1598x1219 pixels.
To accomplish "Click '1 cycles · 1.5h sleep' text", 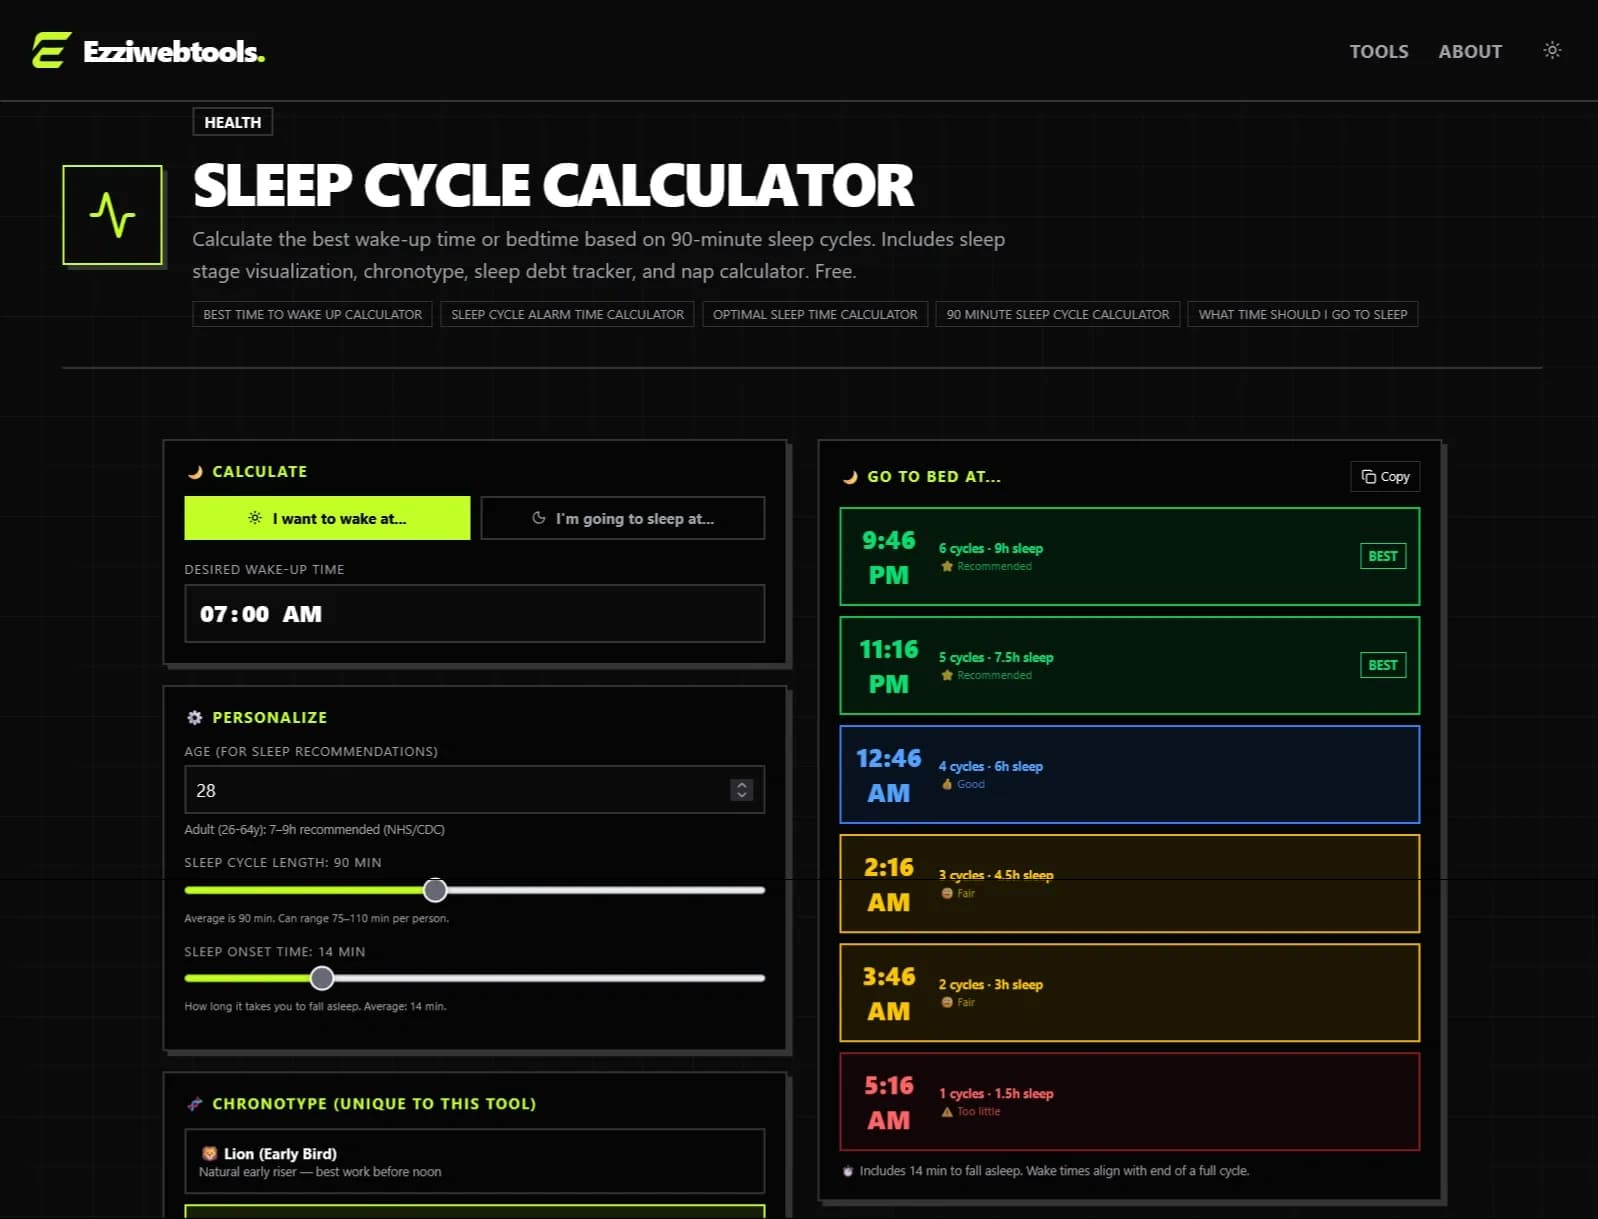I will 996,1093.
